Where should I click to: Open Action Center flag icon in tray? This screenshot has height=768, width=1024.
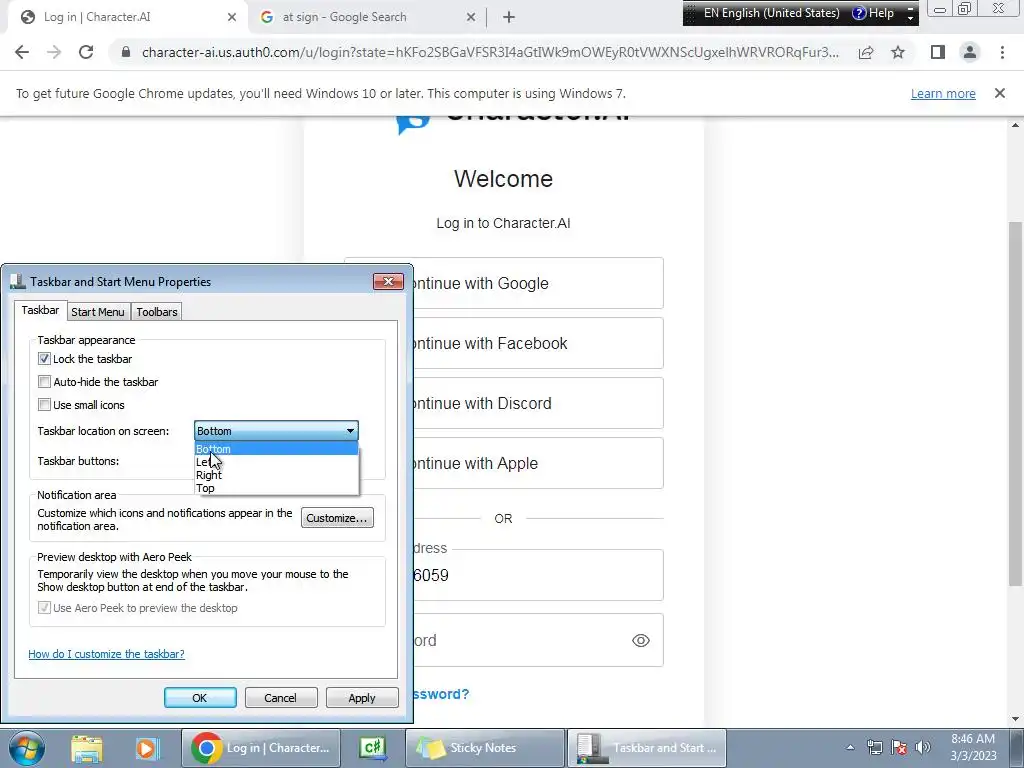coord(899,748)
